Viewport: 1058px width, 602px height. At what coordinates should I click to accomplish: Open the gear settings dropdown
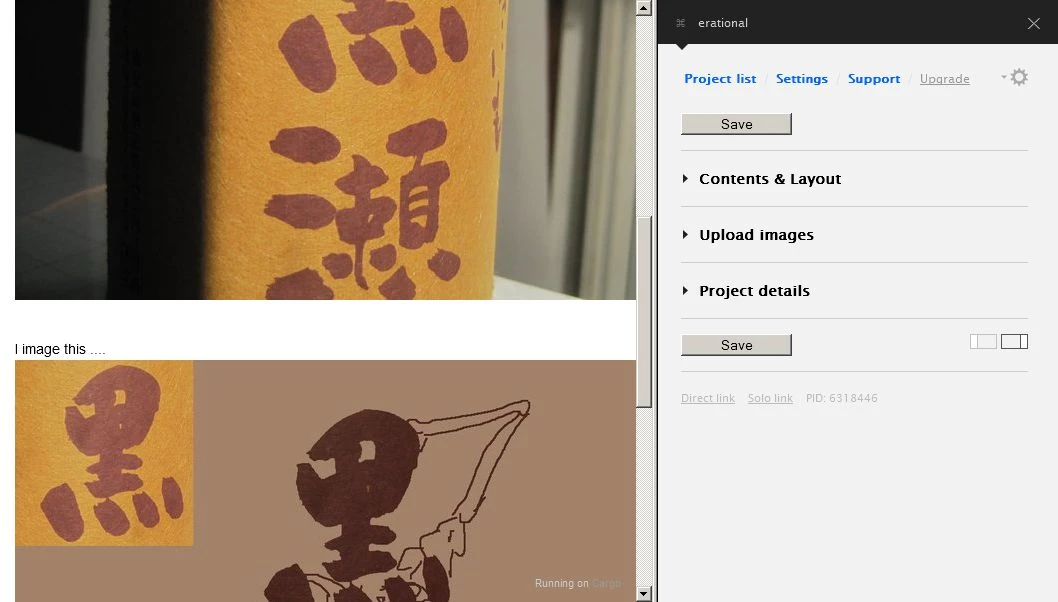click(1017, 78)
